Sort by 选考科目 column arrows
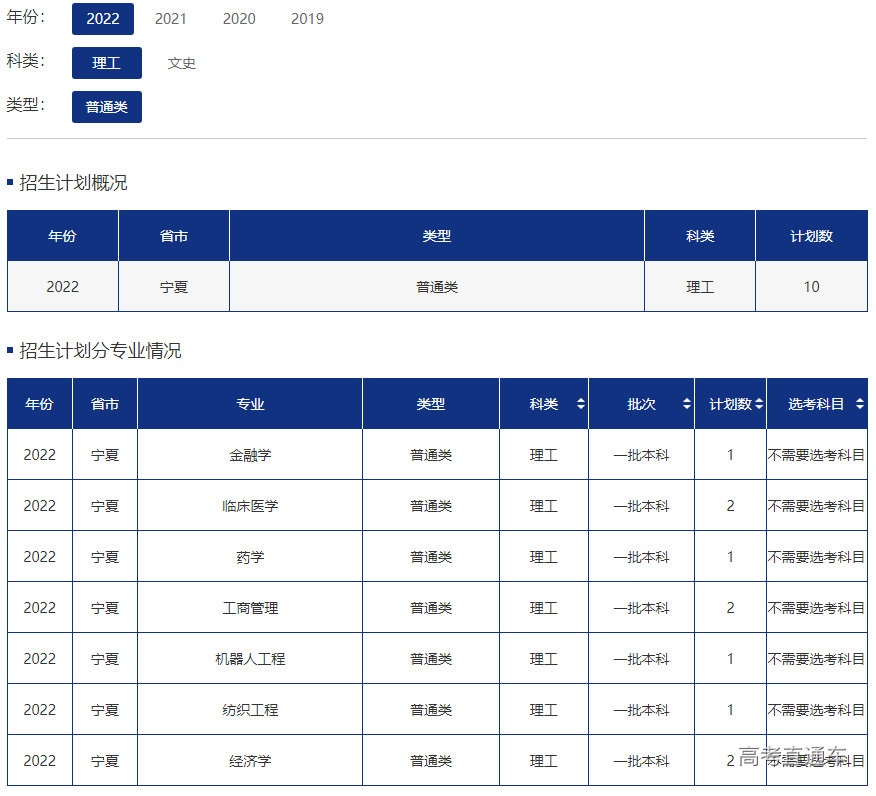This screenshot has height=796, width=876. point(860,404)
